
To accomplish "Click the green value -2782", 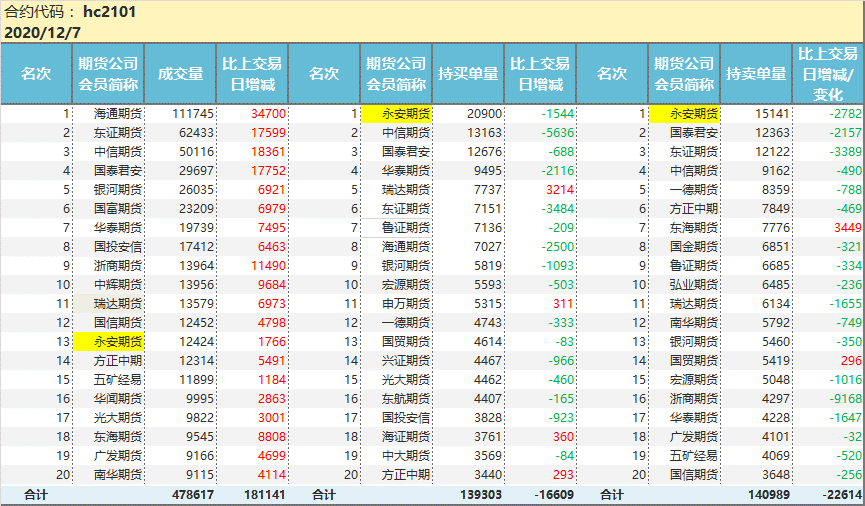I will pos(846,114).
